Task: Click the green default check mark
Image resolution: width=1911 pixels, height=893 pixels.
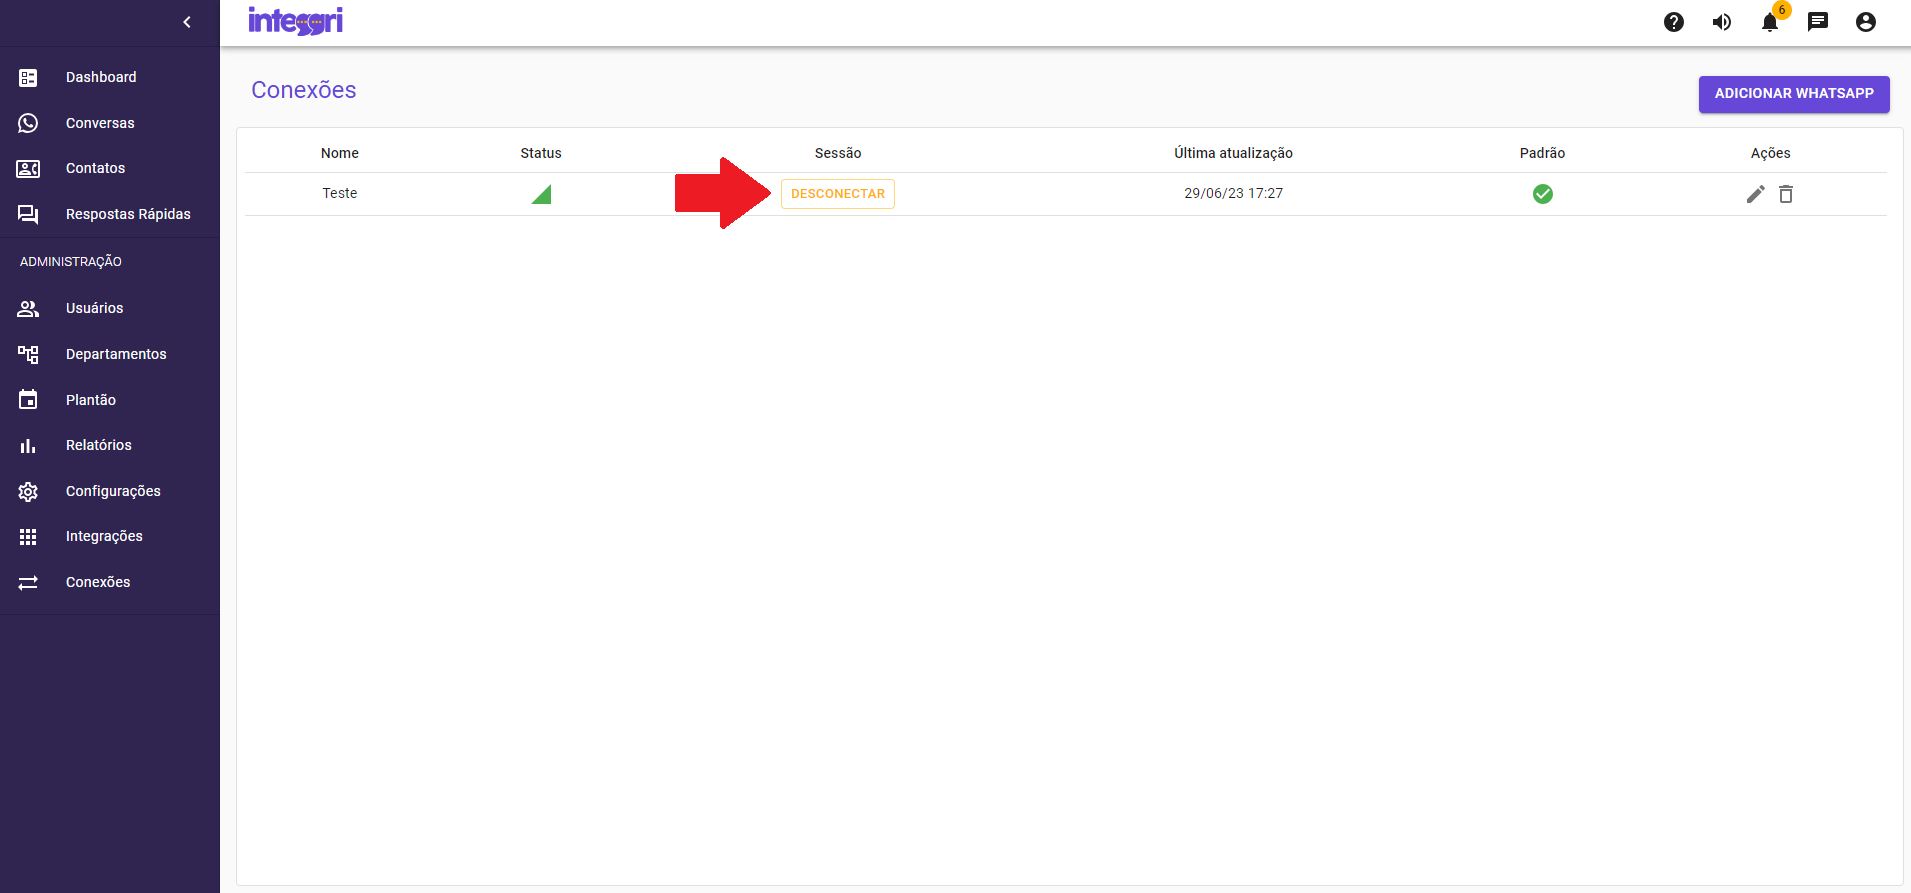Action: 1542,194
